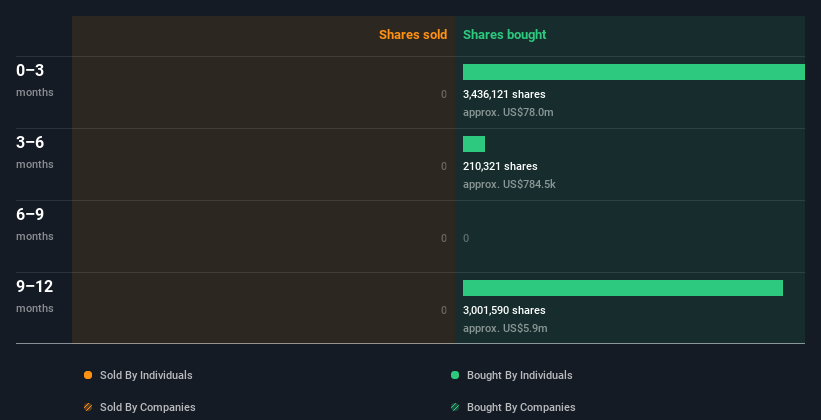Click the orange Sold By Individuals legend dot

(x=88, y=375)
